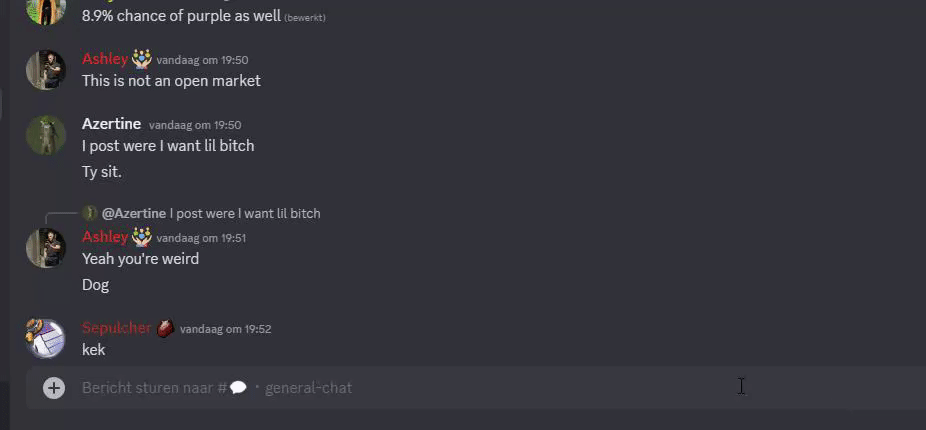Screen dimensions: 926x430
Task: Jump to the quoted "I post were I want" reply text
Action: click(x=245, y=213)
